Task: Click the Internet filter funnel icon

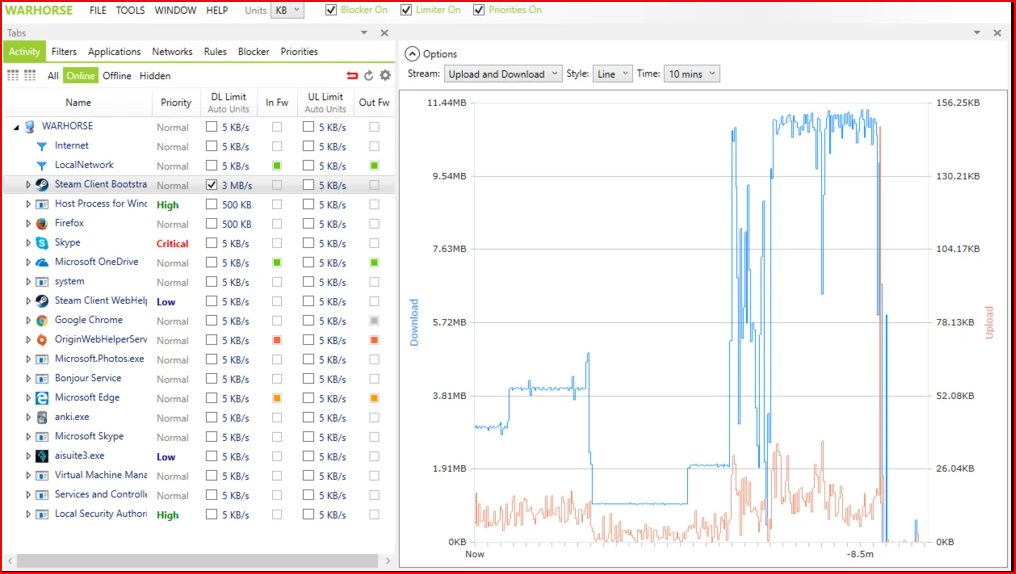Action: pyautogui.click(x=42, y=146)
